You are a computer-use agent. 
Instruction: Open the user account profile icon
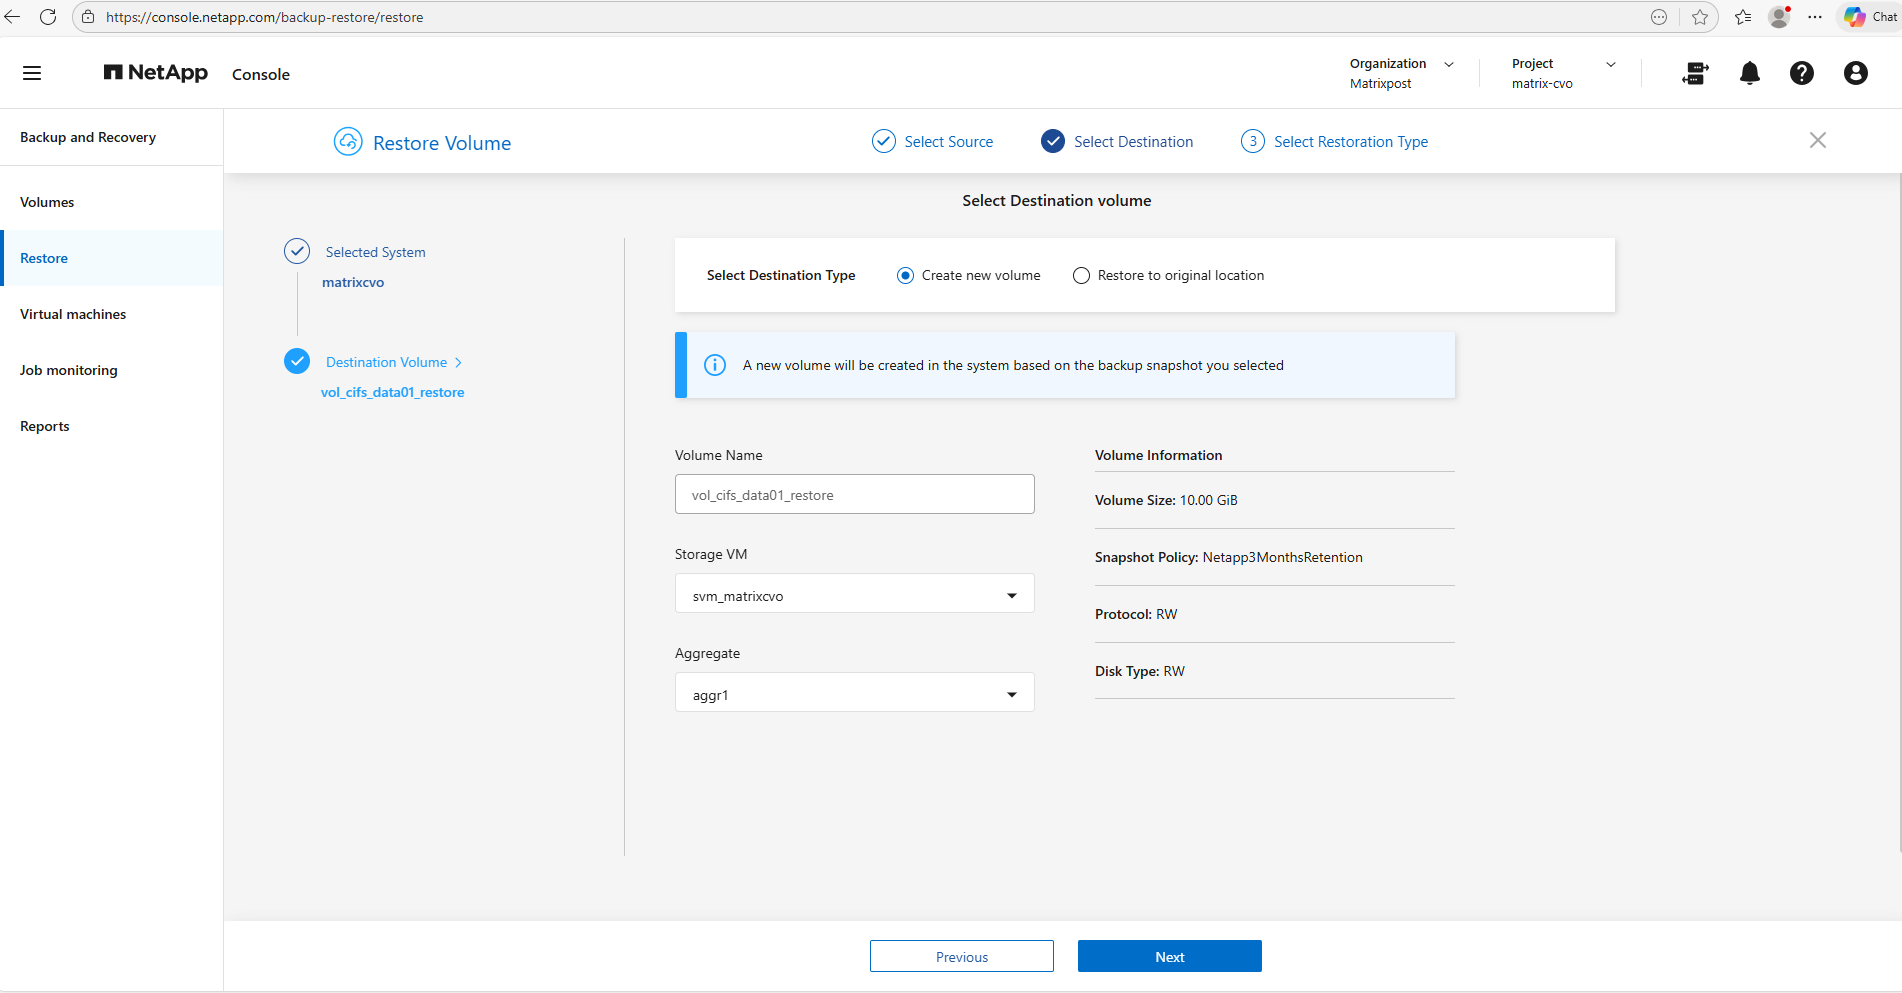tap(1855, 73)
